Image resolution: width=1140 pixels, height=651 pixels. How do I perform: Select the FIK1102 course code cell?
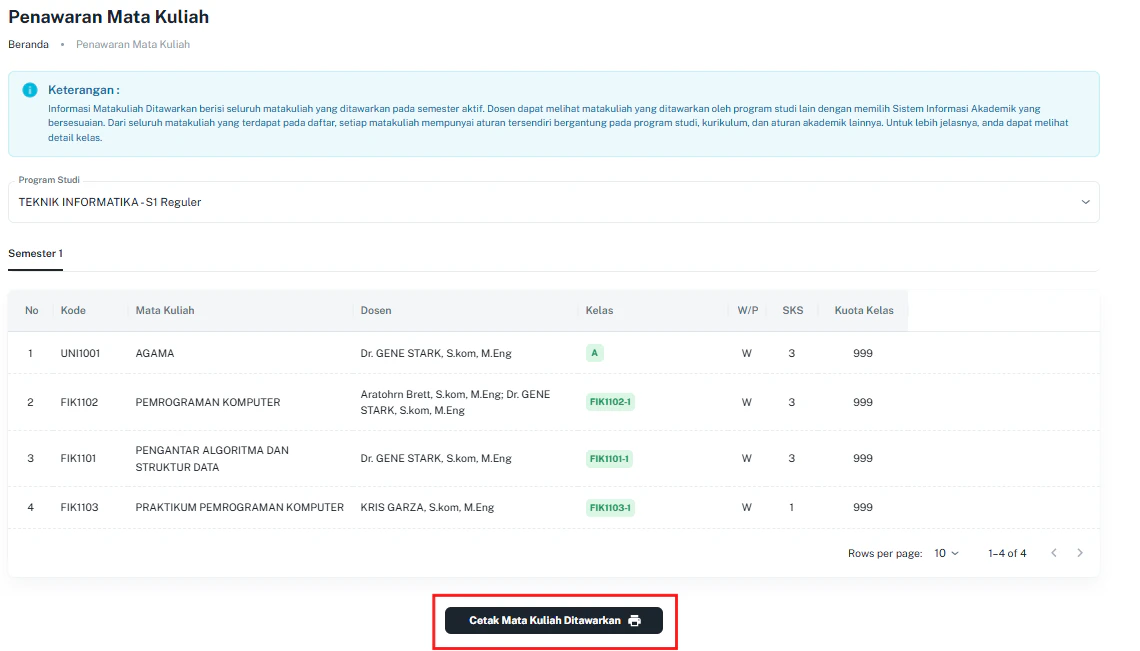tap(79, 402)
